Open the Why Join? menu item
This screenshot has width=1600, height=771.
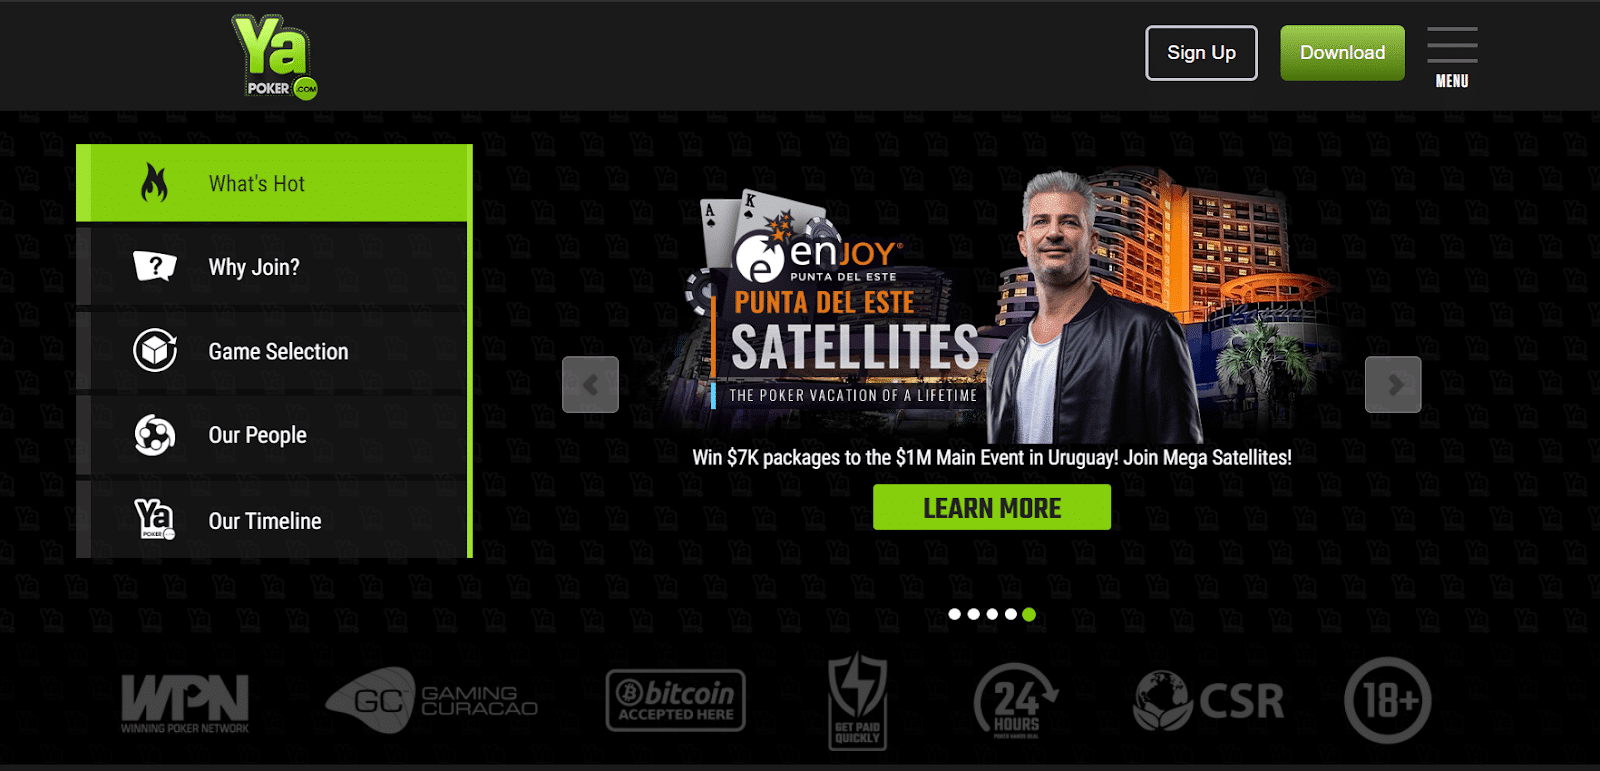272,267
